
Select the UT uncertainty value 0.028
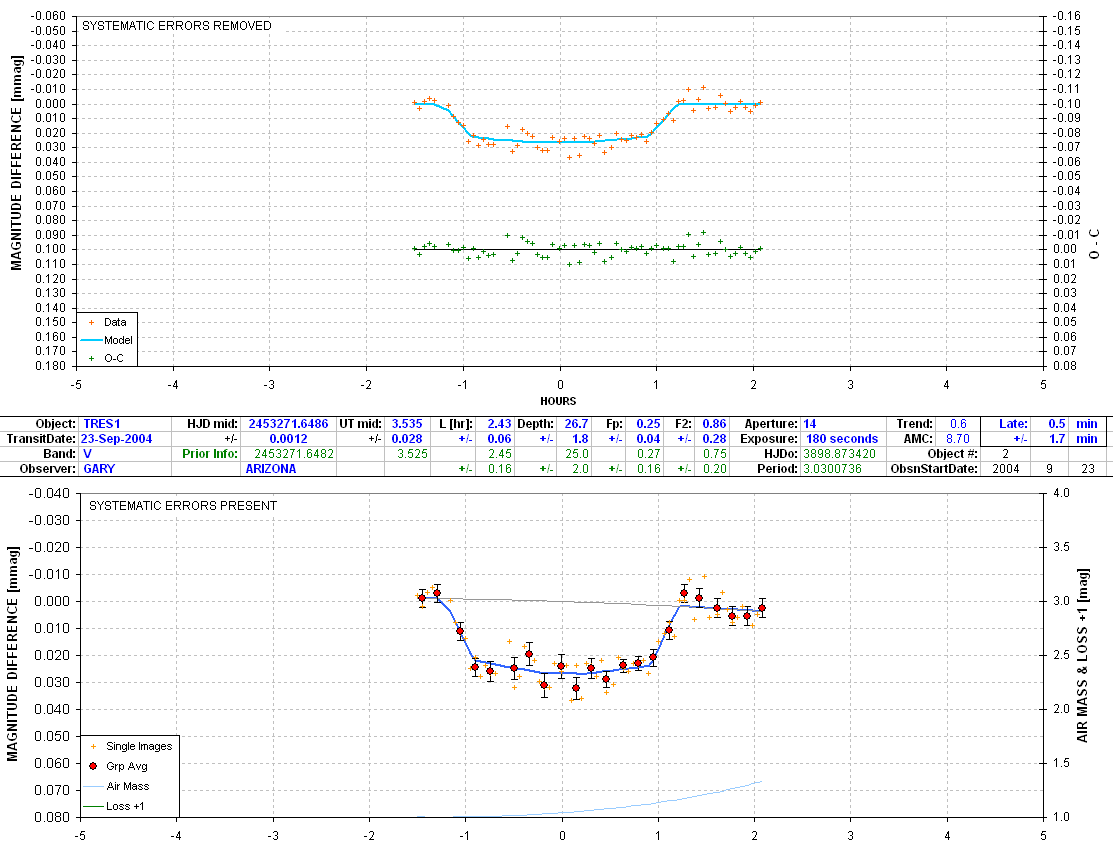click(407, 439)
